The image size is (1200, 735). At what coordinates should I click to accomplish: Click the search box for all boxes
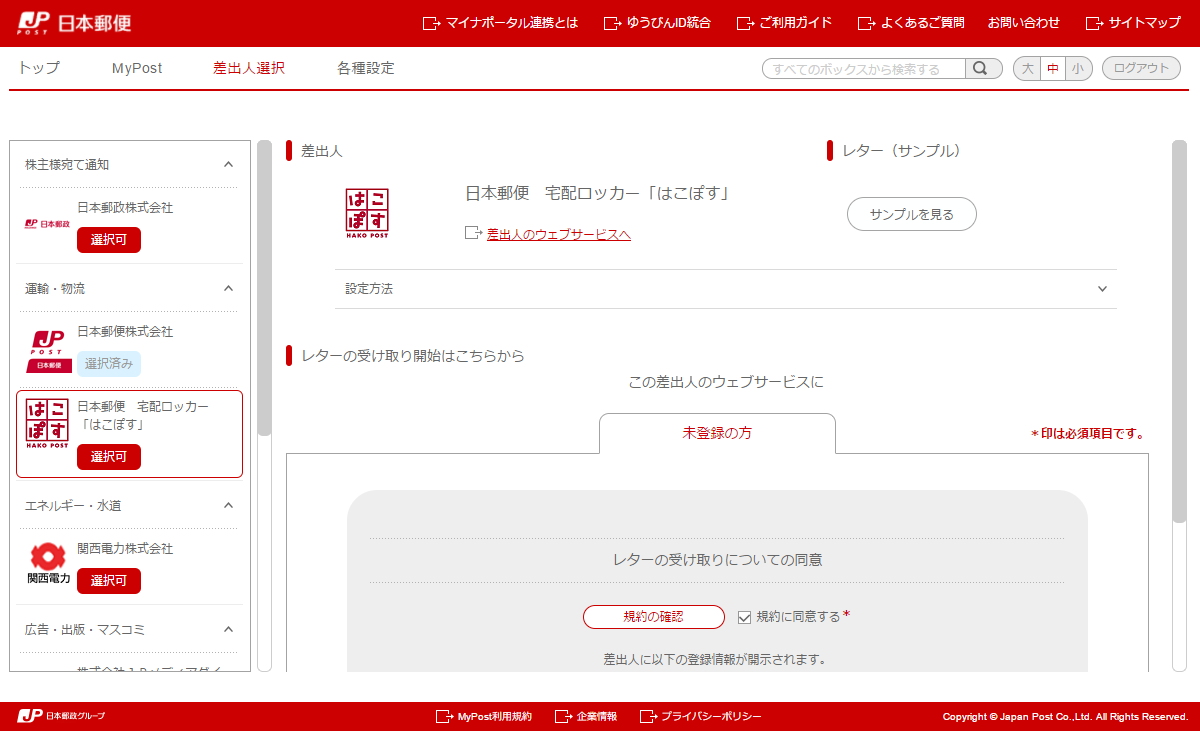[864, 68]
